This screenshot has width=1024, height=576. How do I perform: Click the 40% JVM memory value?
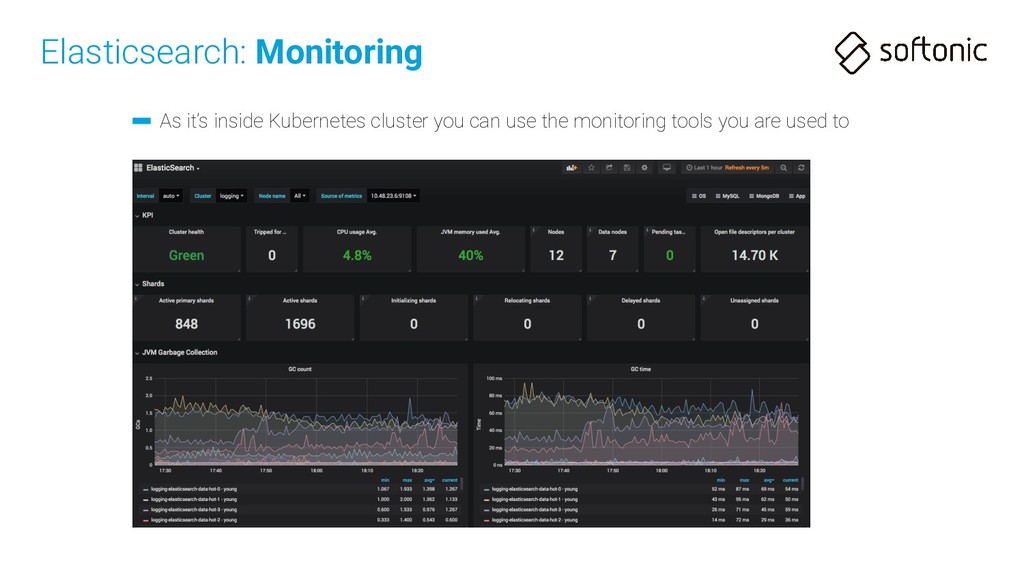click(x=470, y=255)
